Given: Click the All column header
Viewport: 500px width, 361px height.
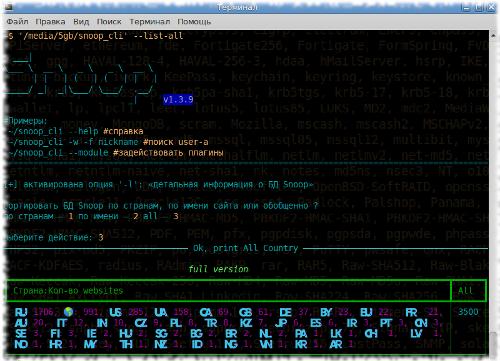Looking at the screenshot, I should click(465, 290).
